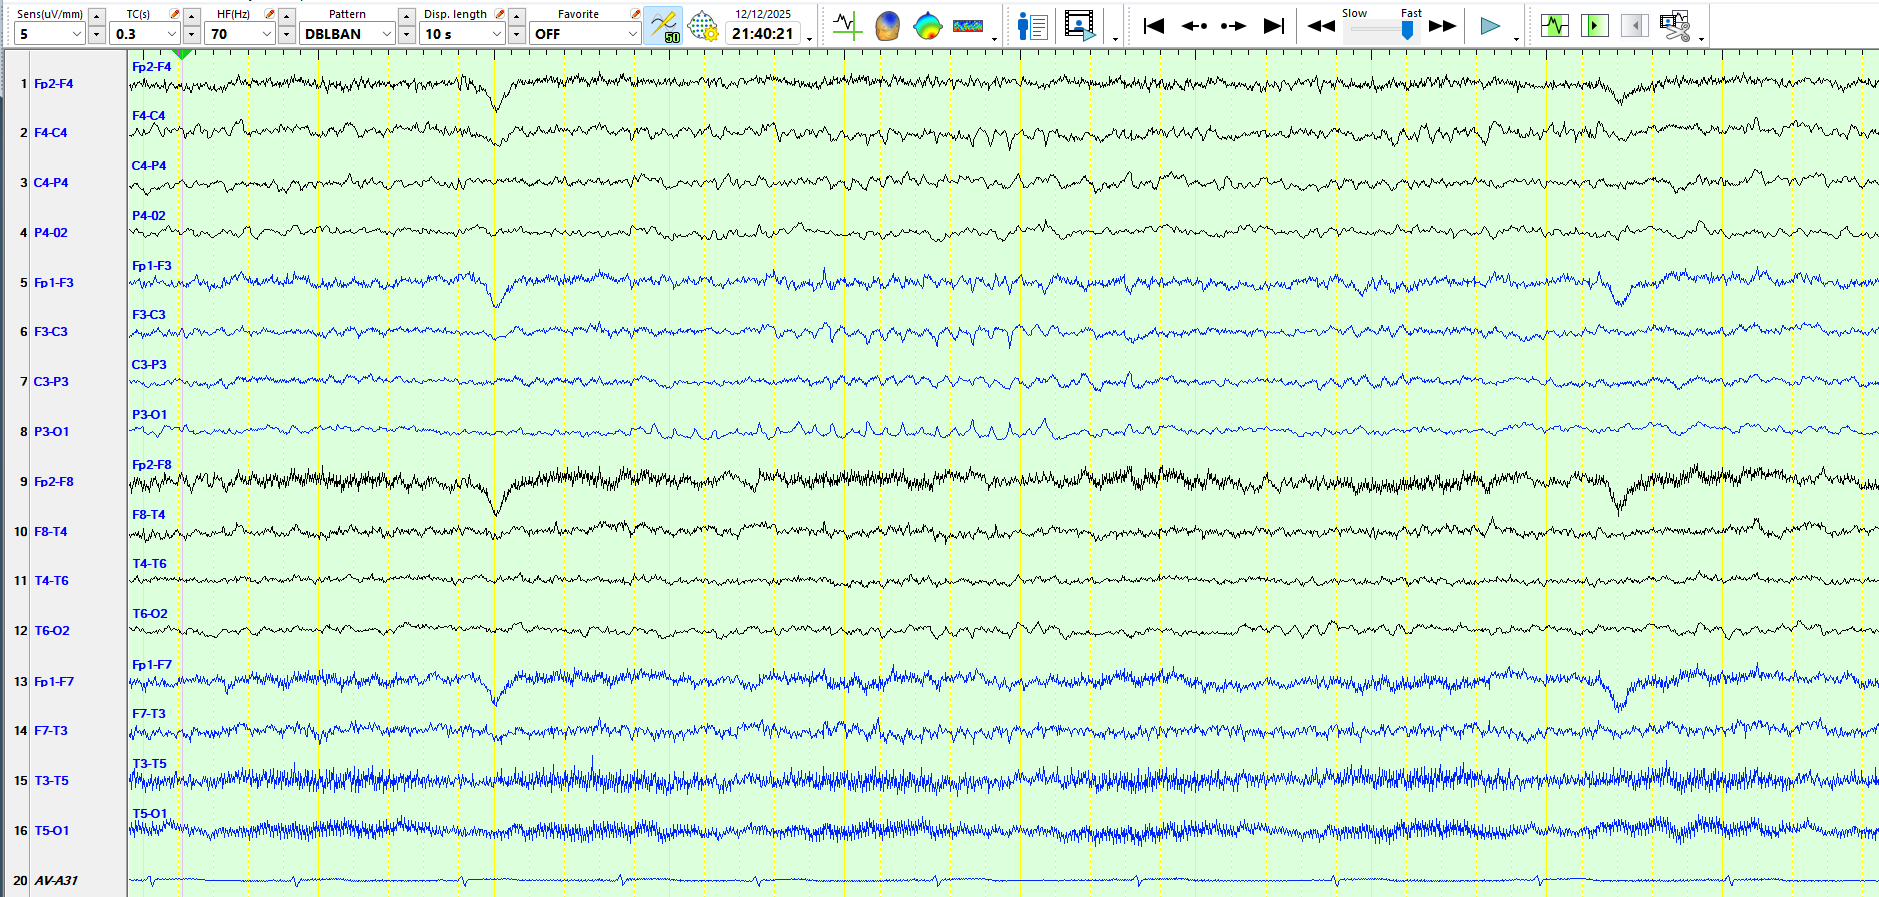Step to next Pattern with down arrow
The height and width of the screenshot is (897, 1879).
(x=407, y=34)
